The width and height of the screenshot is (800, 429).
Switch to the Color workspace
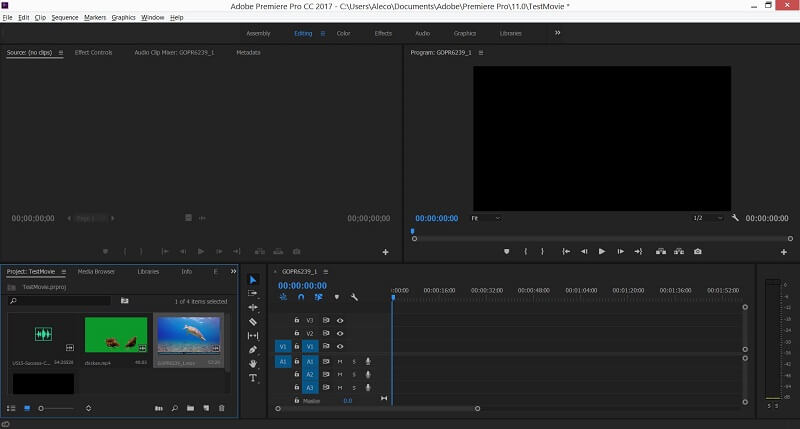[343, 33]
